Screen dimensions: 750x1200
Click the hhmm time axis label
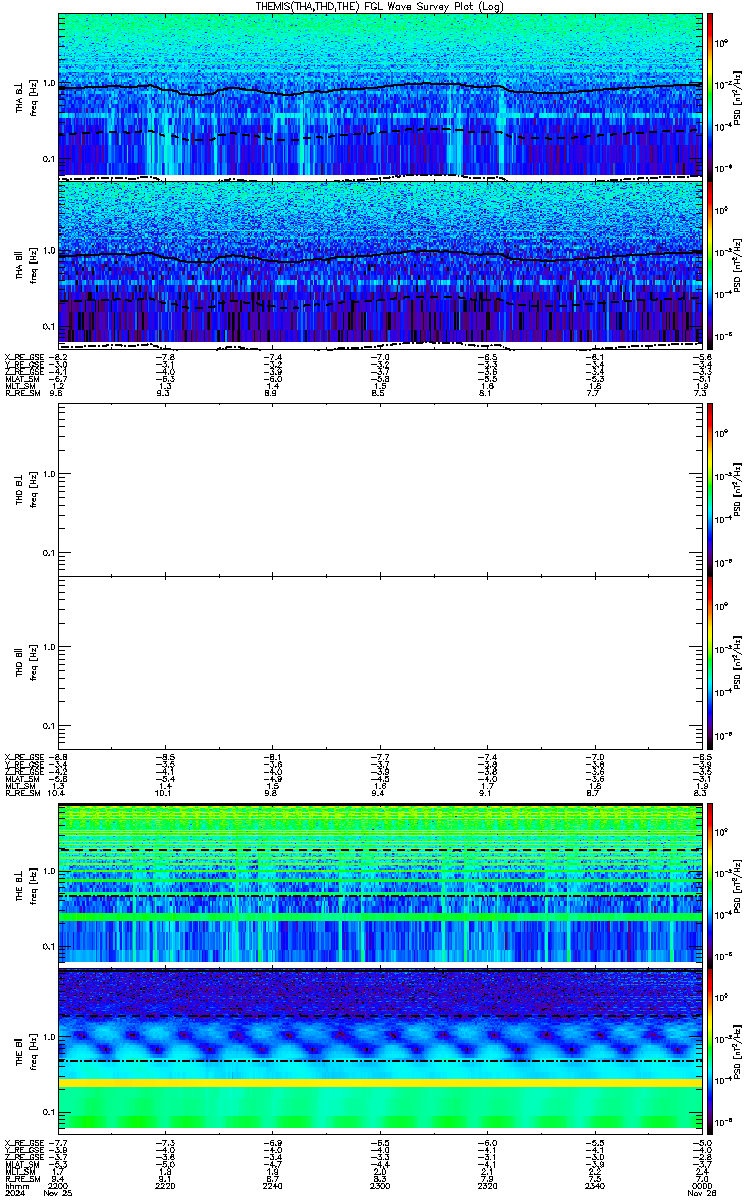[15, 1186]
